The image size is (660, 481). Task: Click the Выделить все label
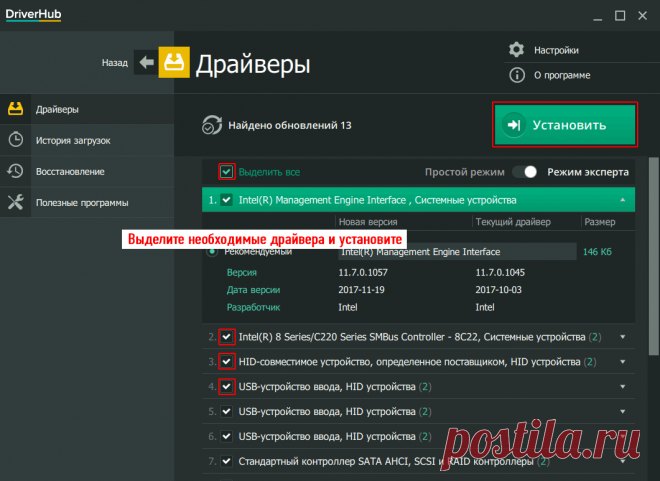[269, 172]
